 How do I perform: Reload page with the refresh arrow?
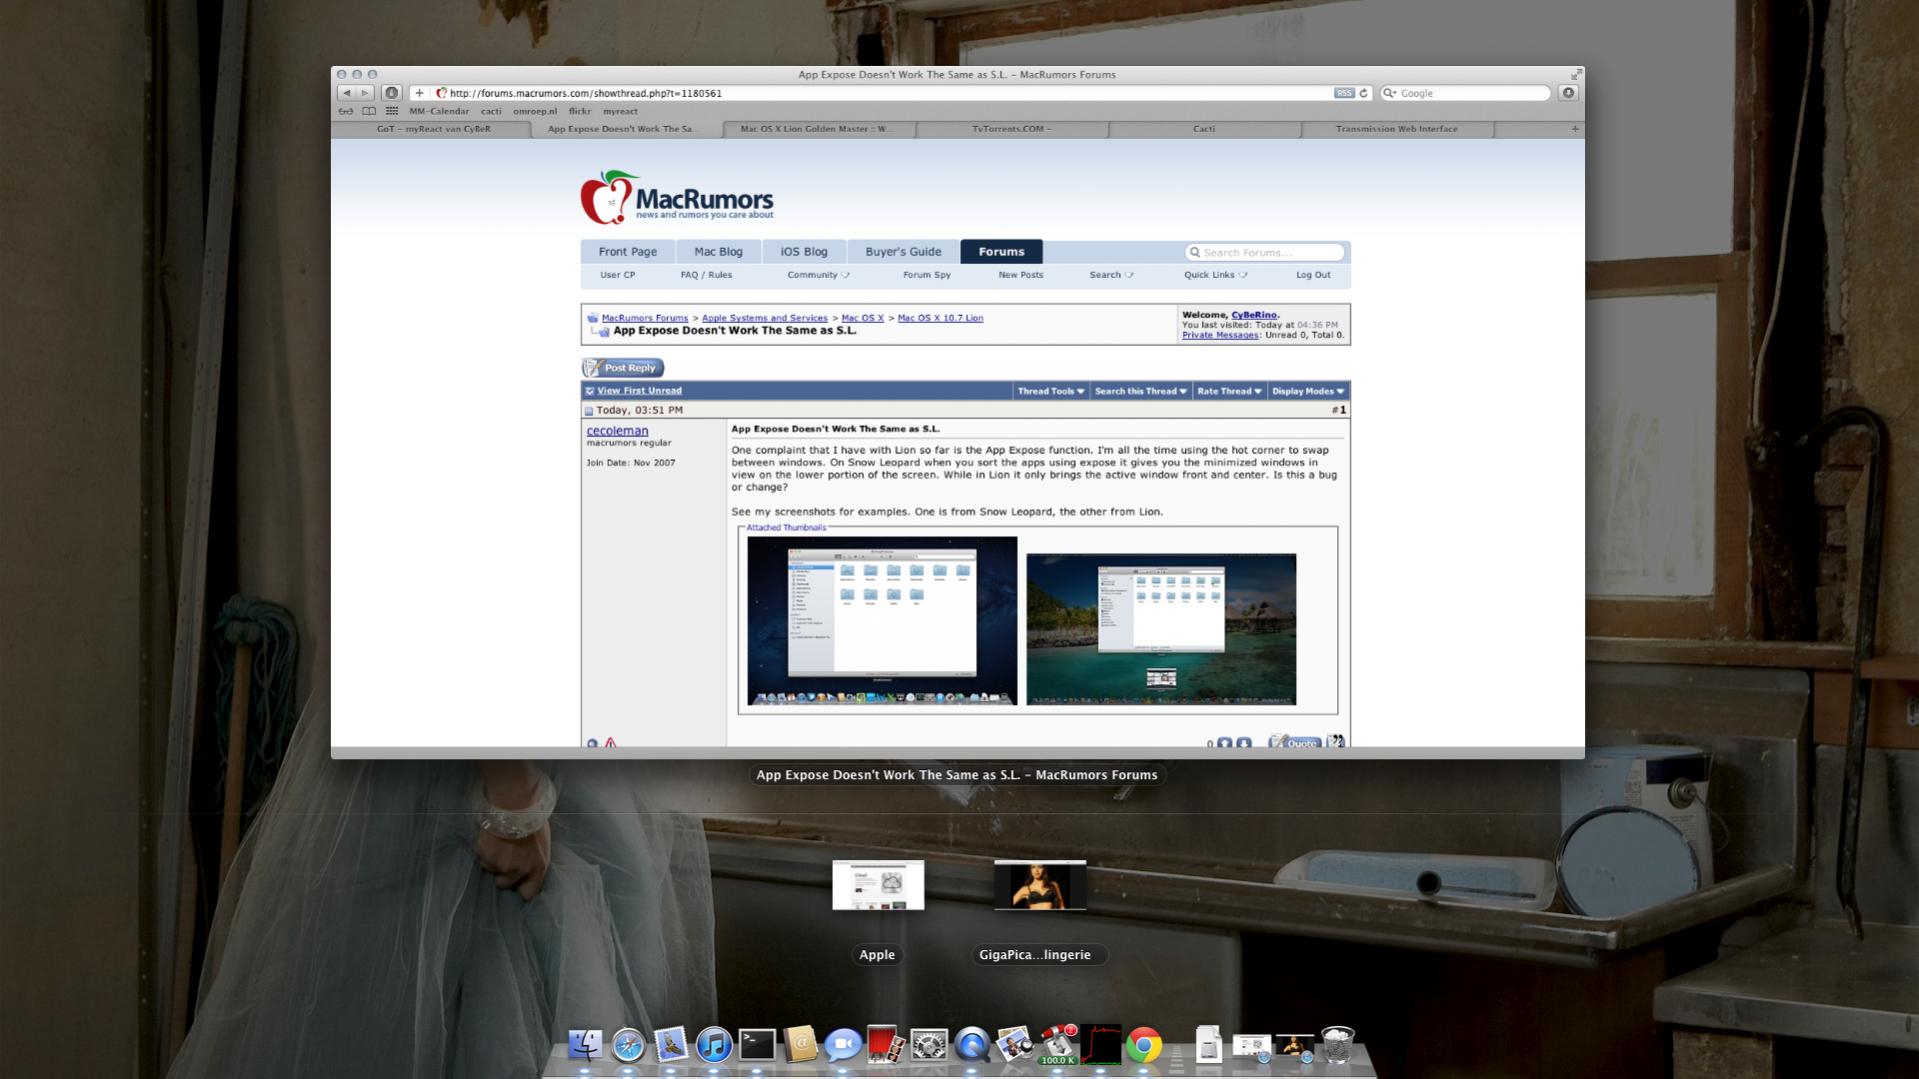pos(1363,93)
